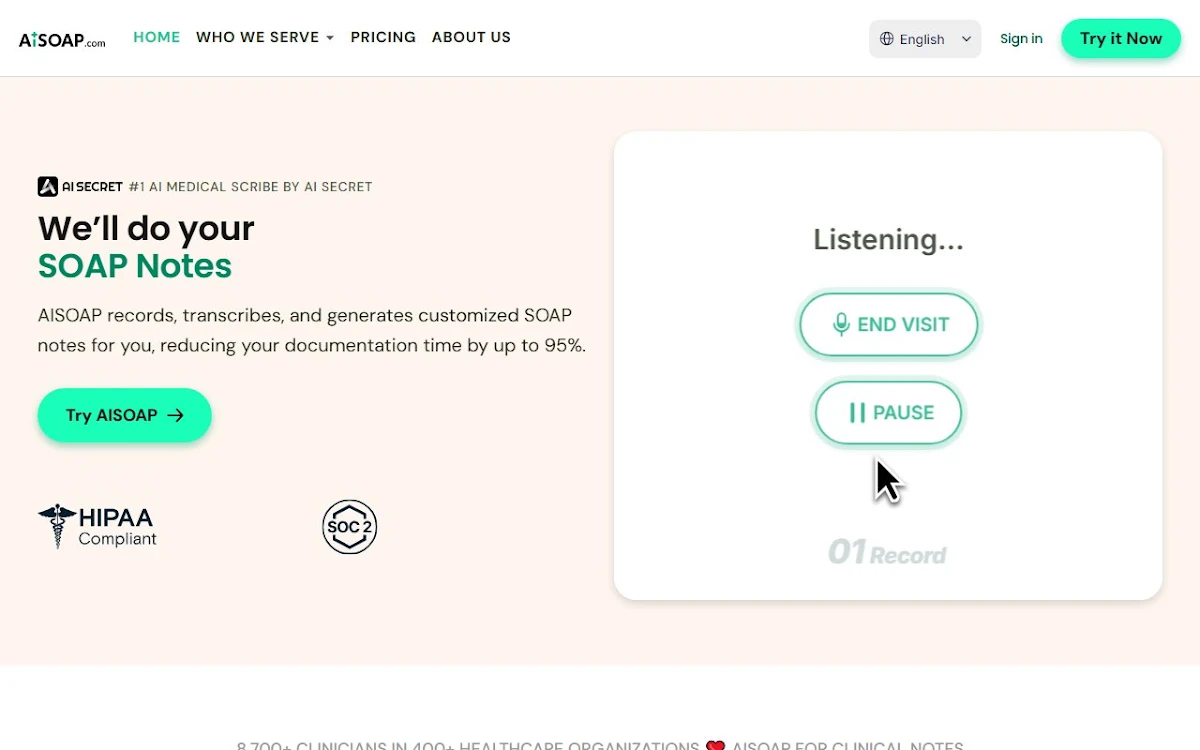Viewport: 1200px width, 750px height.
Task: Open the English language selector
Action: pyautogui.click(x=925, y=39)
